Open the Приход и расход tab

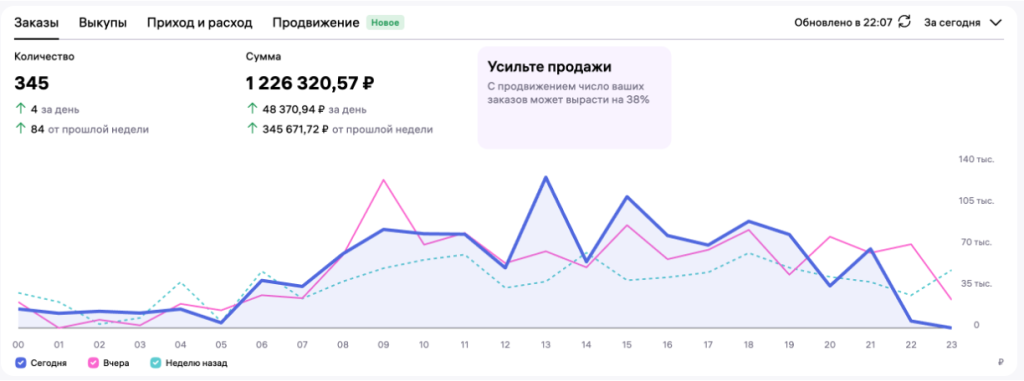[x=199, y=22]
